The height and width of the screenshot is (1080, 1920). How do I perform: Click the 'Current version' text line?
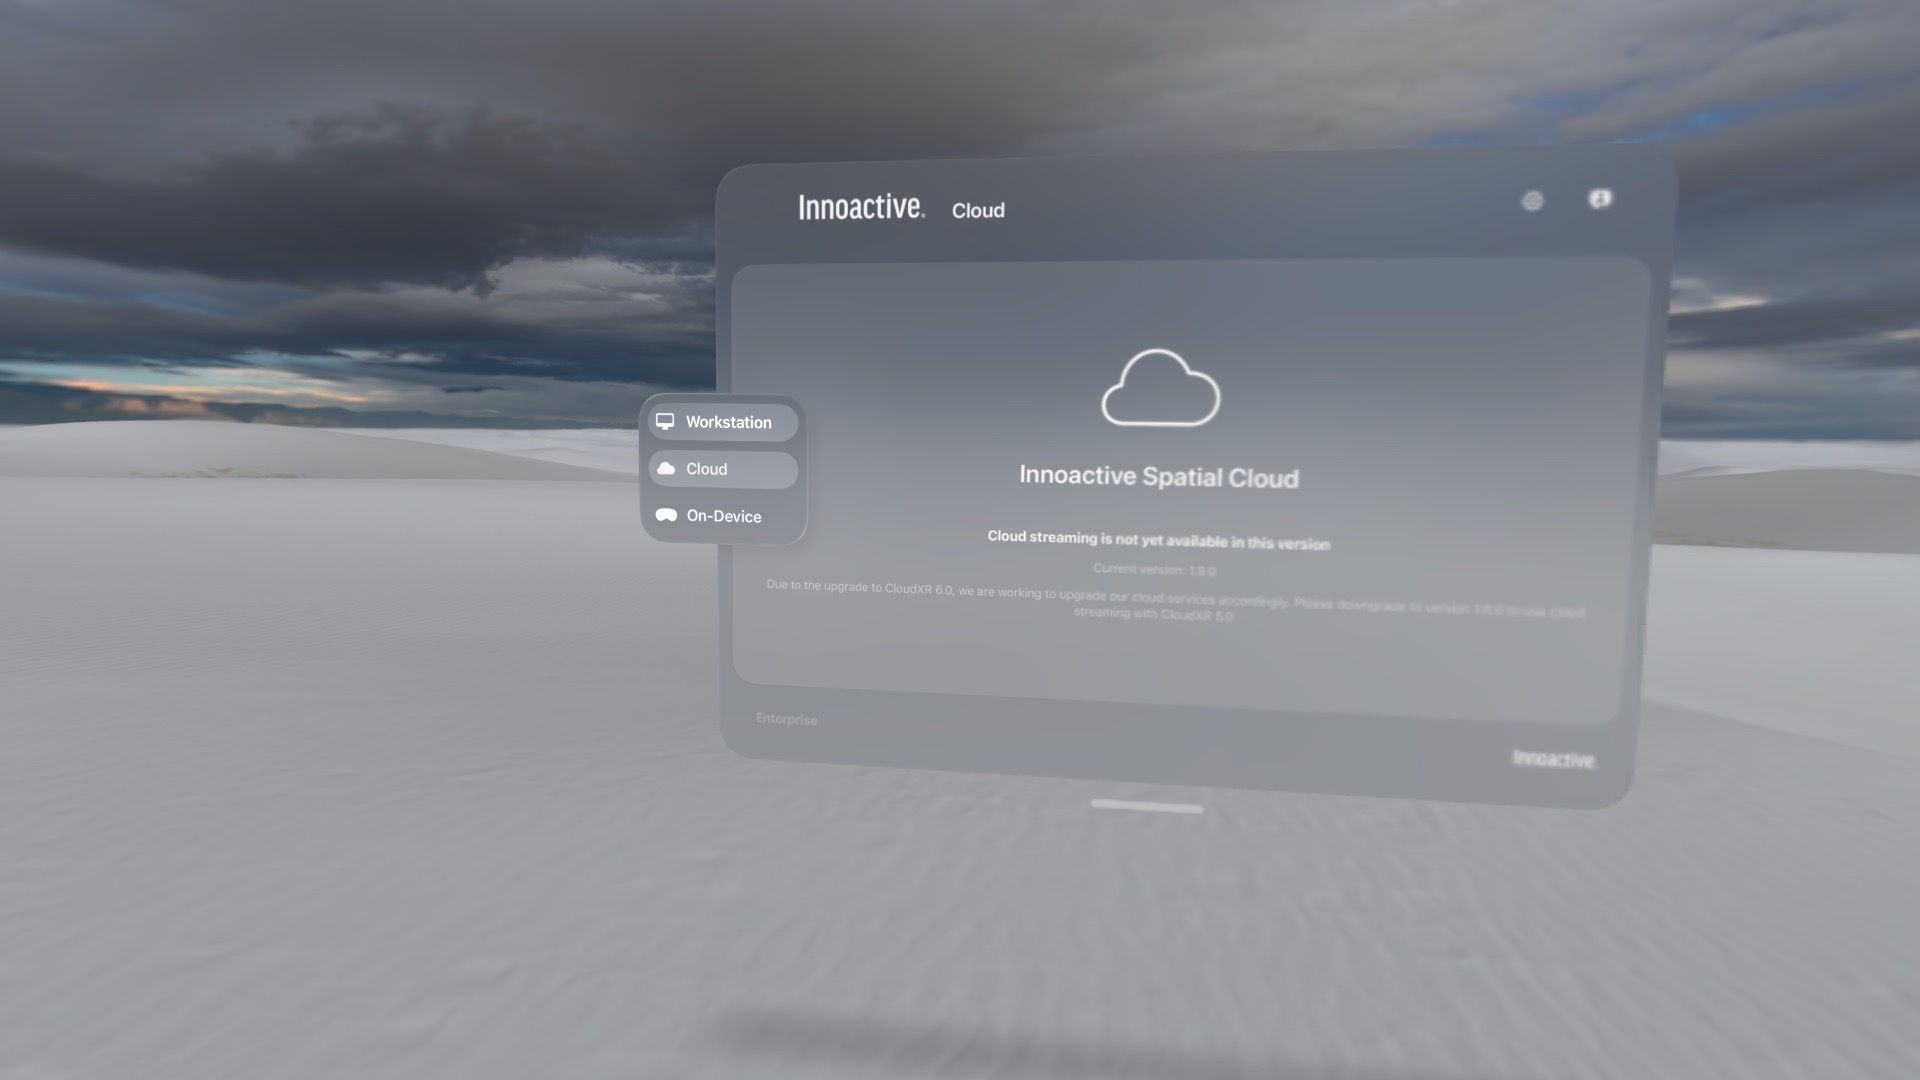1154,569
